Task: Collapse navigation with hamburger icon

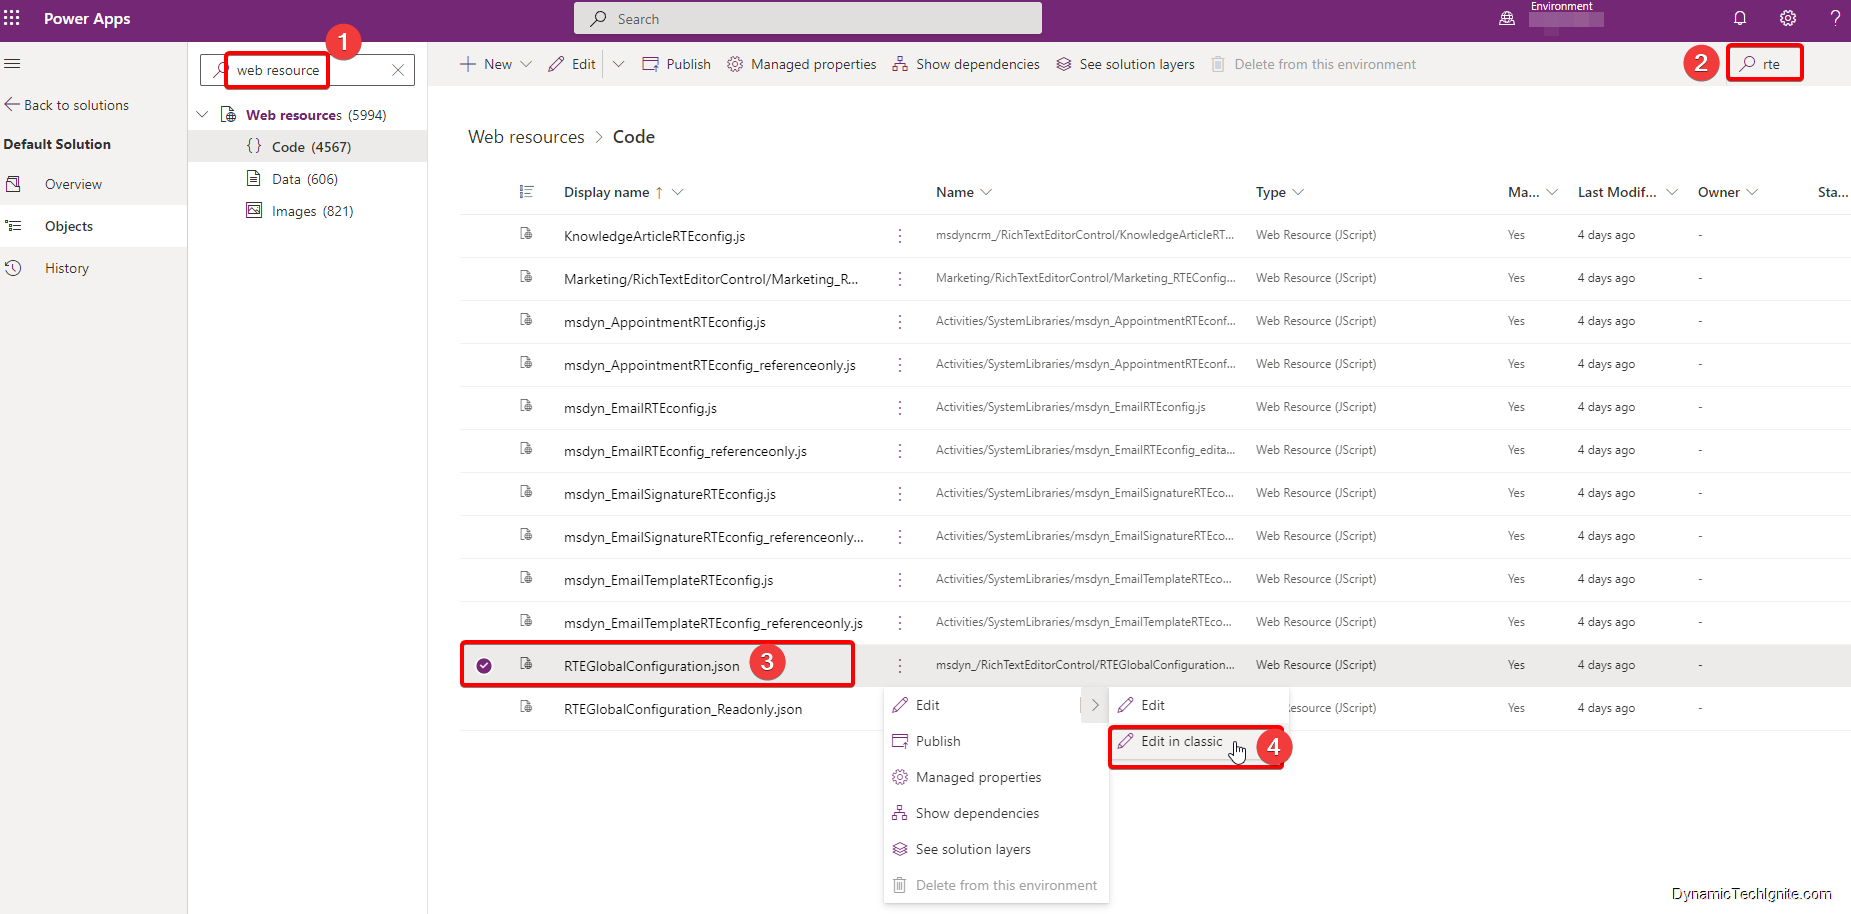Action: [12, 64]
